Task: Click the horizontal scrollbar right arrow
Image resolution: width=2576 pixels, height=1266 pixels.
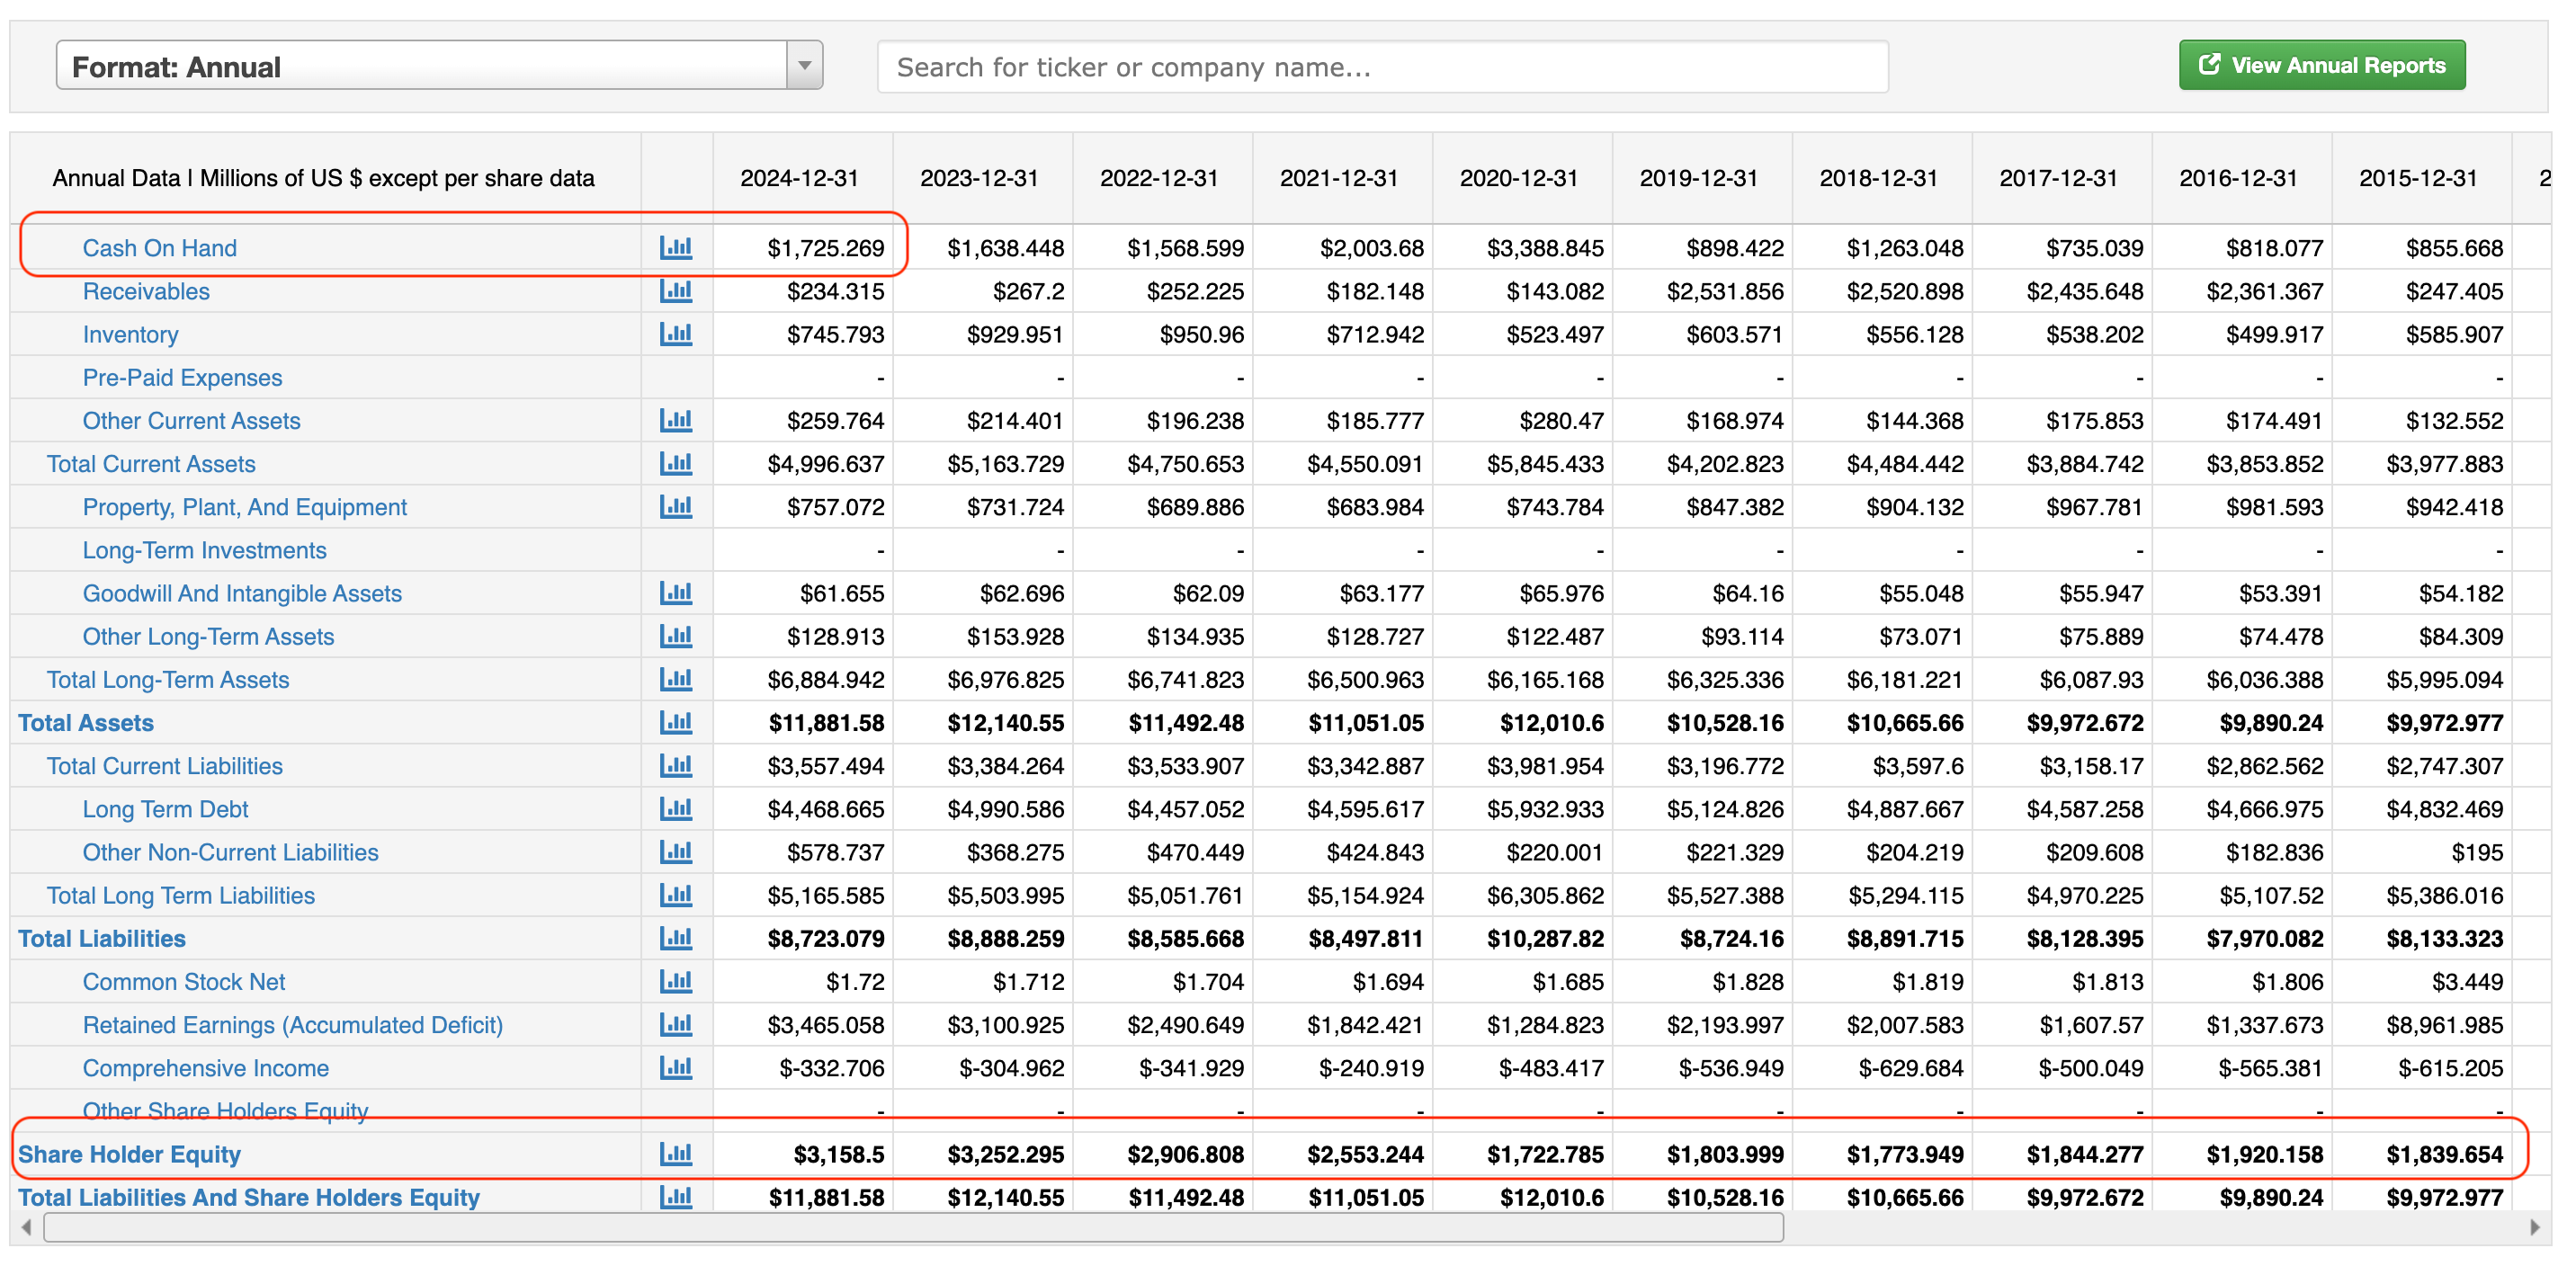Action: 2534,1227
